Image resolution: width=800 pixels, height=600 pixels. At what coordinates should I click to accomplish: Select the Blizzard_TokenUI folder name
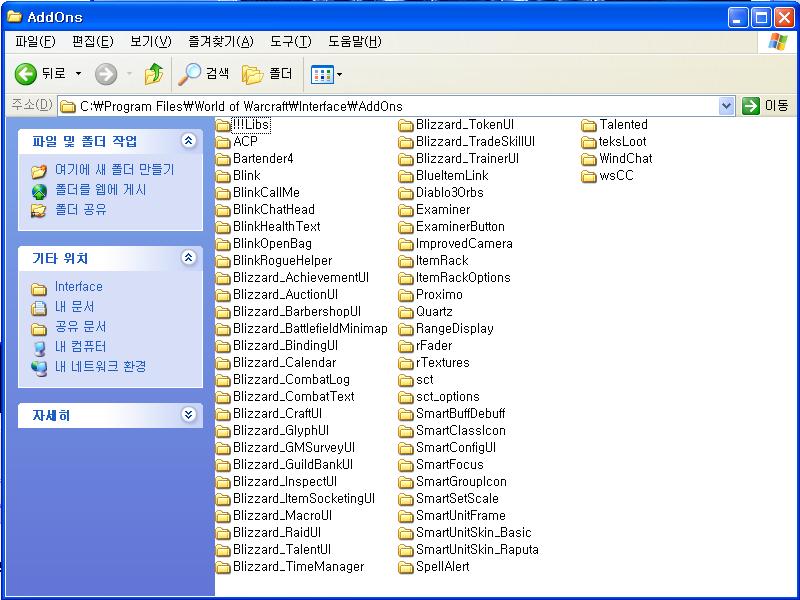tap(465, 125)
